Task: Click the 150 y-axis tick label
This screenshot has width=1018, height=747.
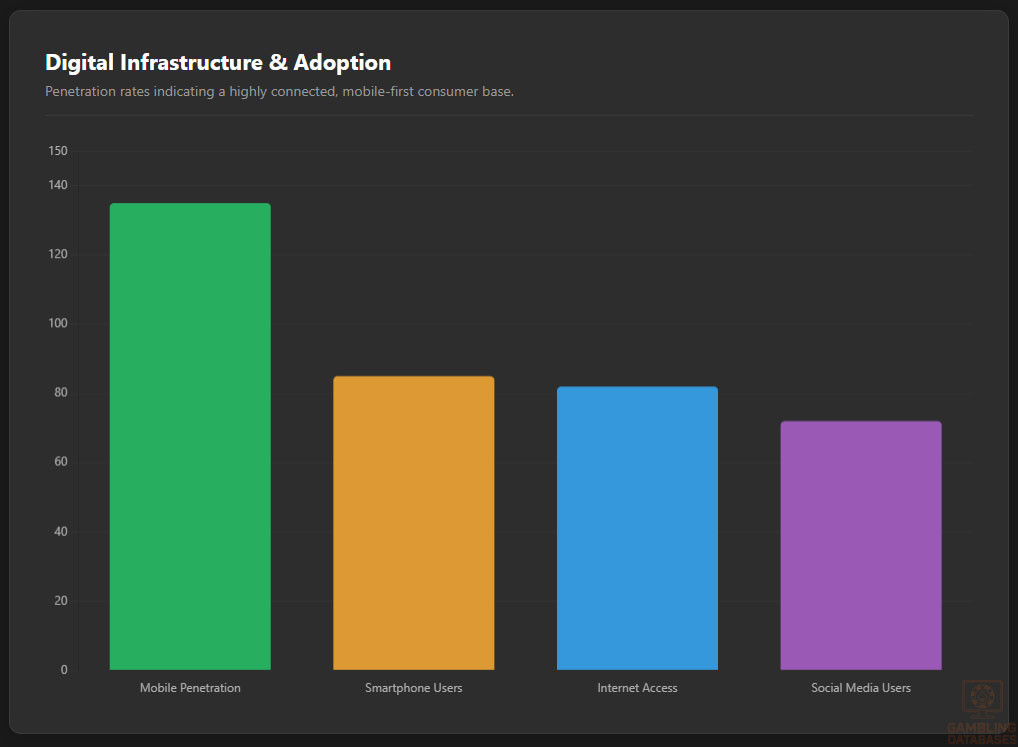Action: pyautogui.click(x=58, y=151)
